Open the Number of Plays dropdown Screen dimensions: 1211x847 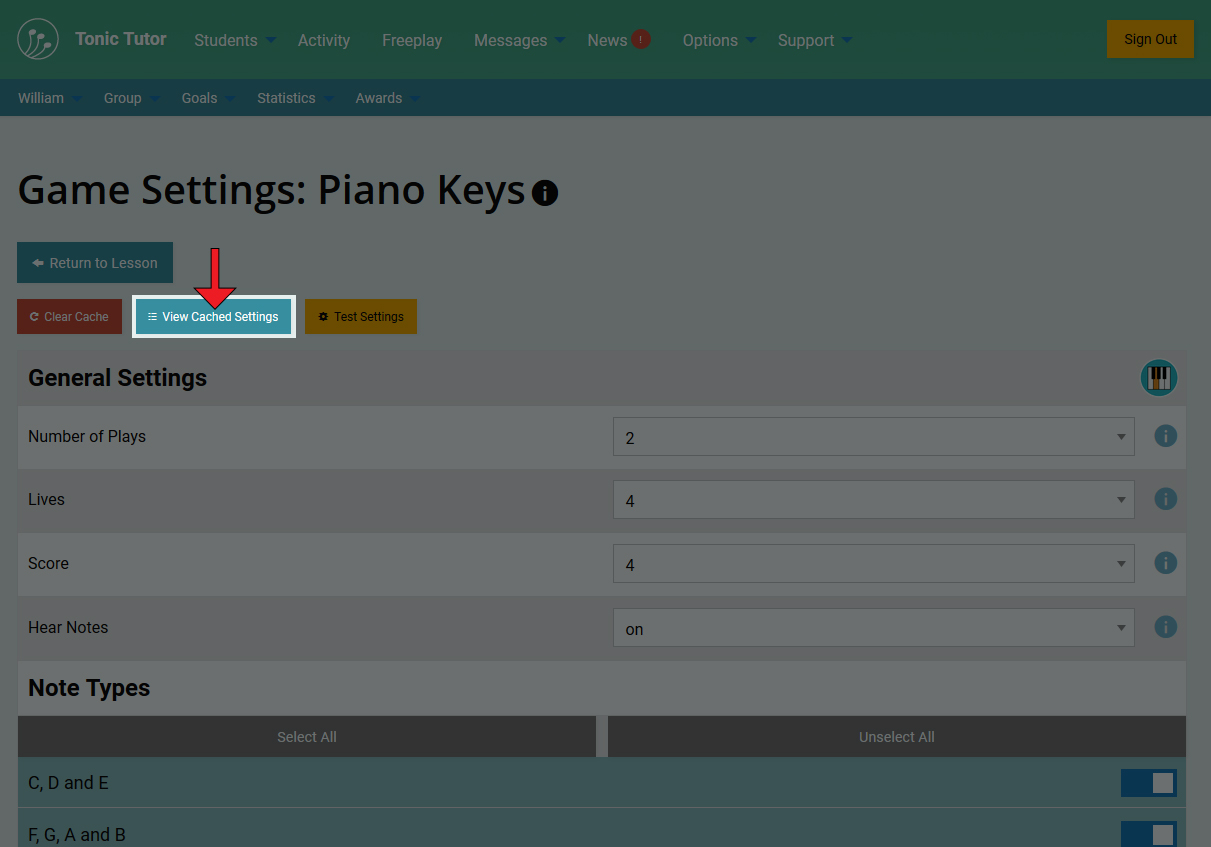873,437
